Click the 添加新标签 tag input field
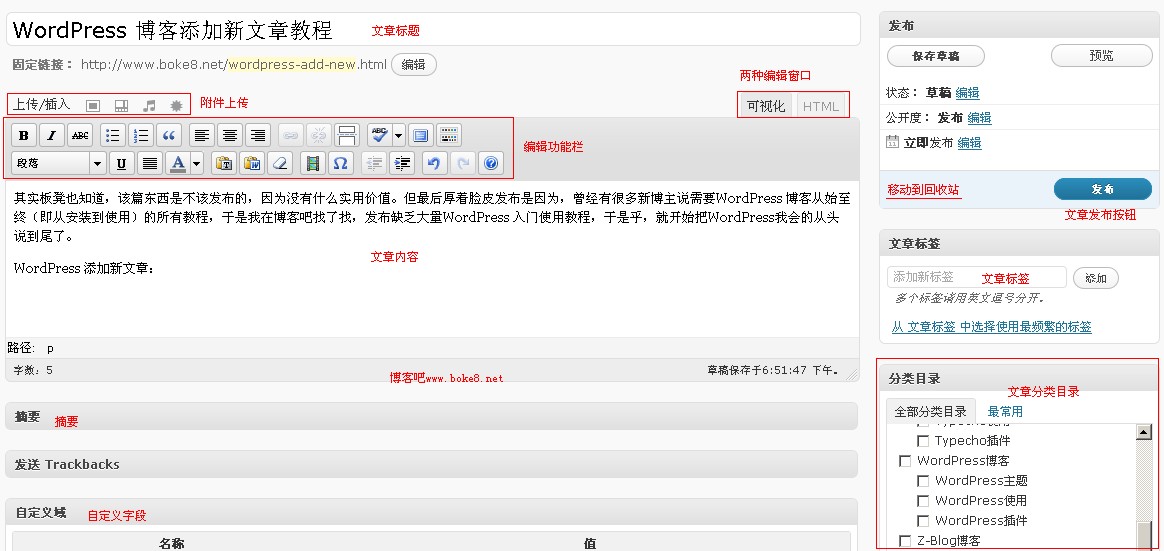1164x551 pixels. click(x=976, y=277)
